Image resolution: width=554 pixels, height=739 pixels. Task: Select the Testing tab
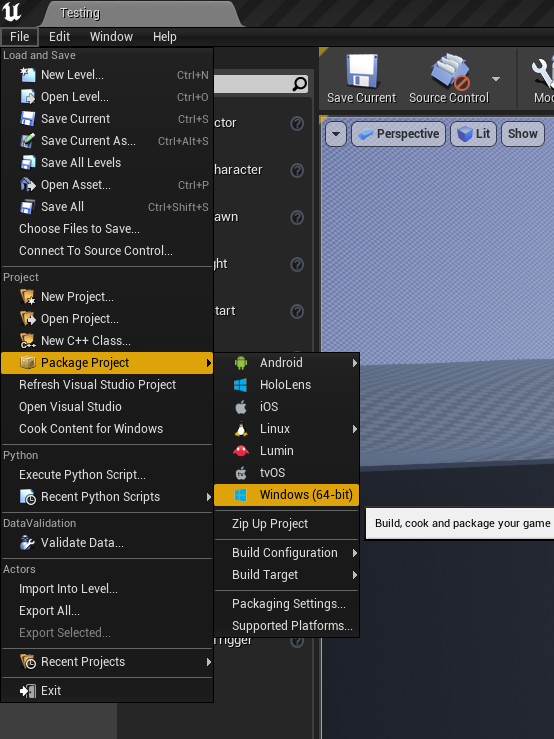141,13
